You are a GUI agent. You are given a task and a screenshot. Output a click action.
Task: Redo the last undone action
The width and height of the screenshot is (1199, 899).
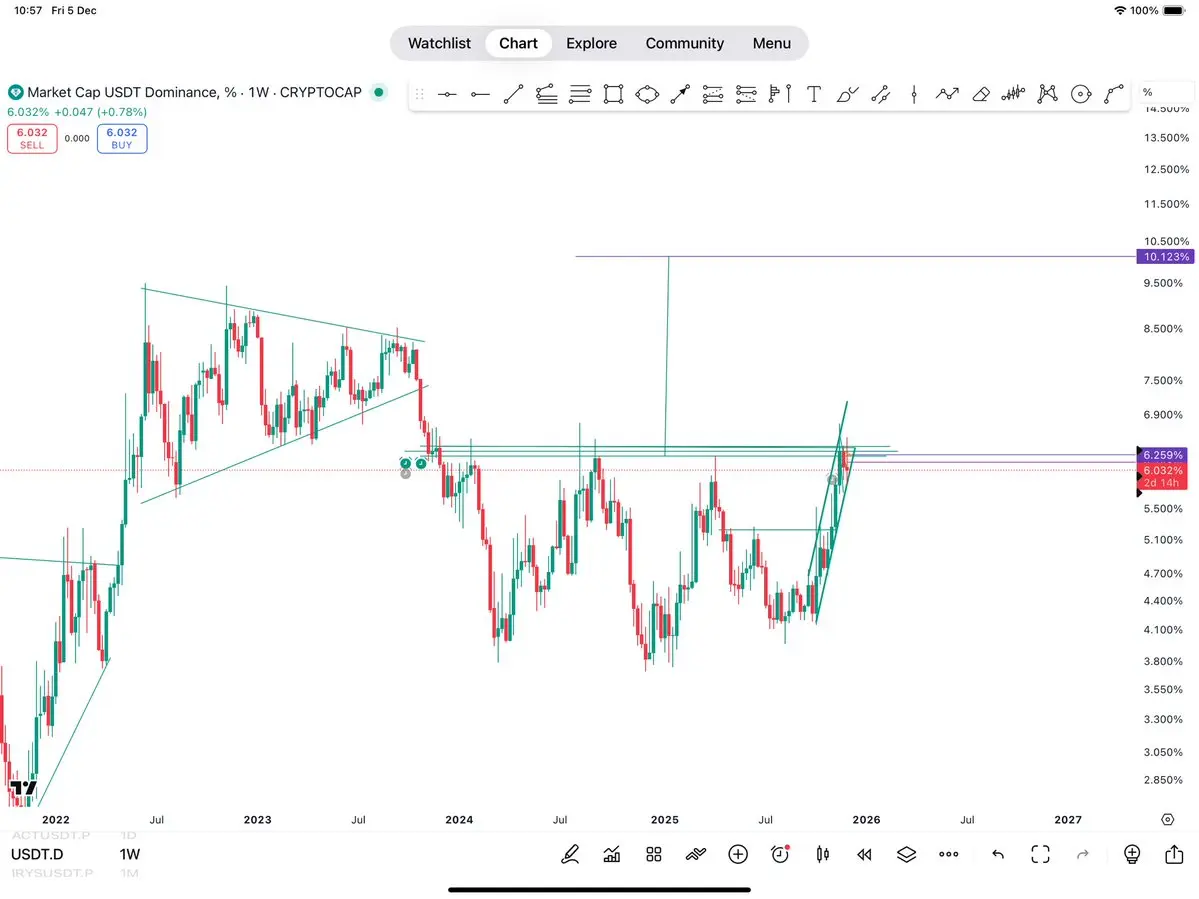point(1083,854)
